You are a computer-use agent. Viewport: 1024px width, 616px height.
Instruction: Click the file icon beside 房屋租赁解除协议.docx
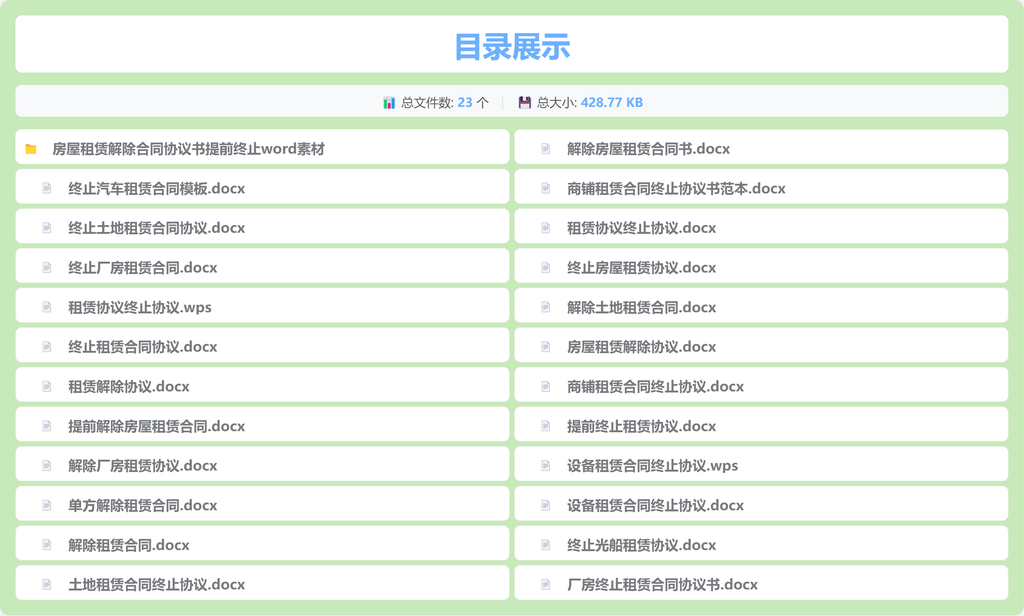(545, 347)
